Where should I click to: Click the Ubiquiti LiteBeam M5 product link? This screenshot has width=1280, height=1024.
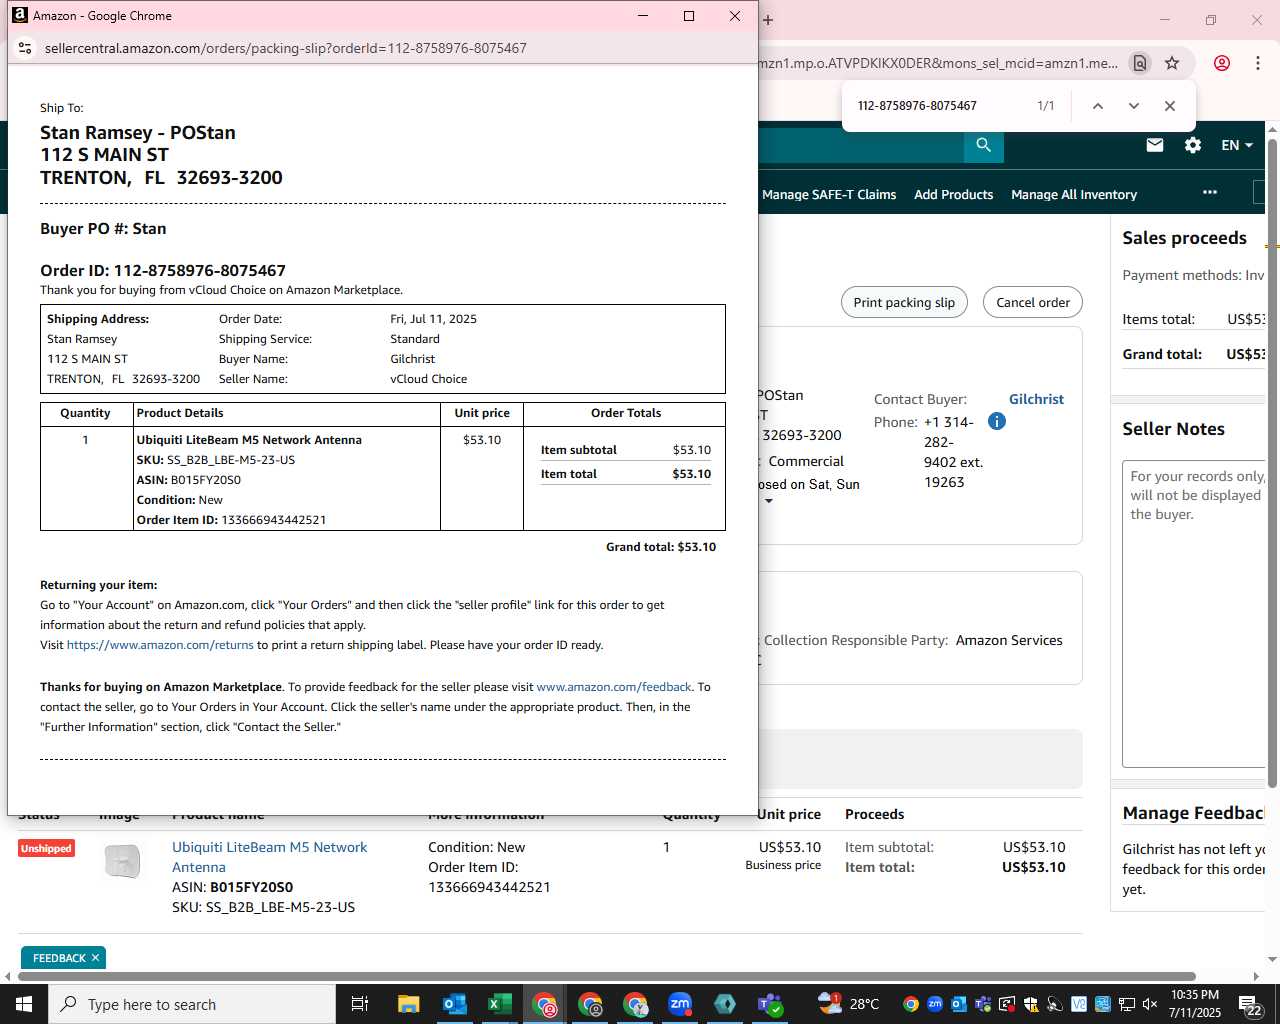click(269, 857)
